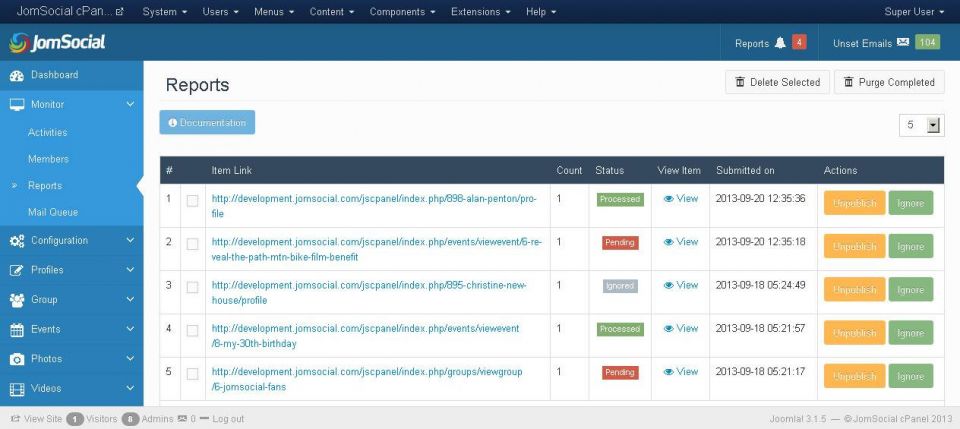This screenshot has height=429, width=960.
Task: Open the Documentation button
Action: (207, 122)
